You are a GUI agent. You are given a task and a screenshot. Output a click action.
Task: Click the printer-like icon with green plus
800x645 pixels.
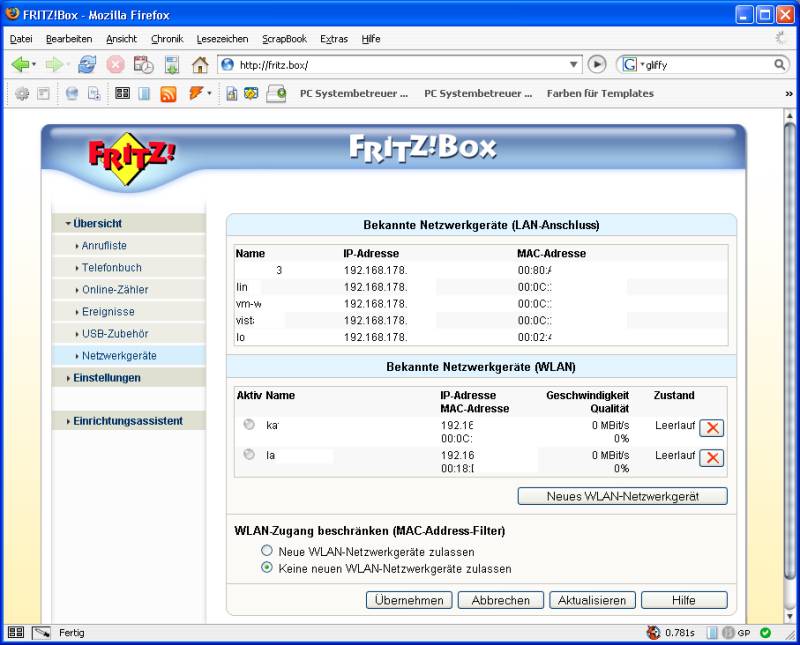(x=276, y=94)
